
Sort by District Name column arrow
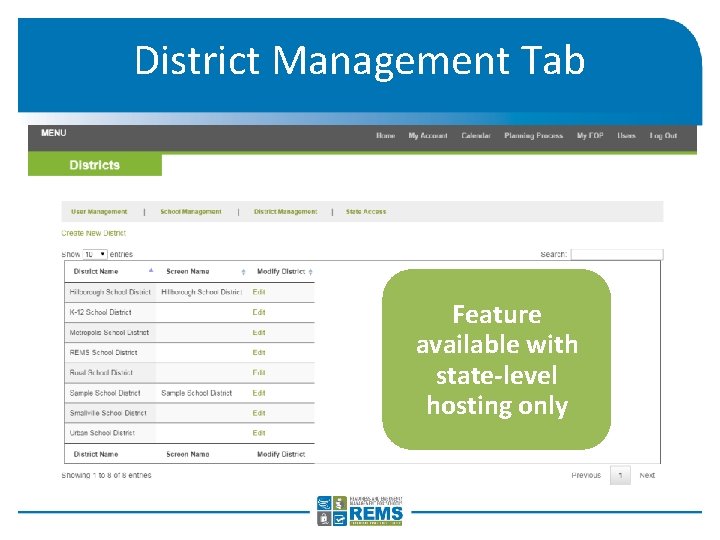click(x=151, y=271)
